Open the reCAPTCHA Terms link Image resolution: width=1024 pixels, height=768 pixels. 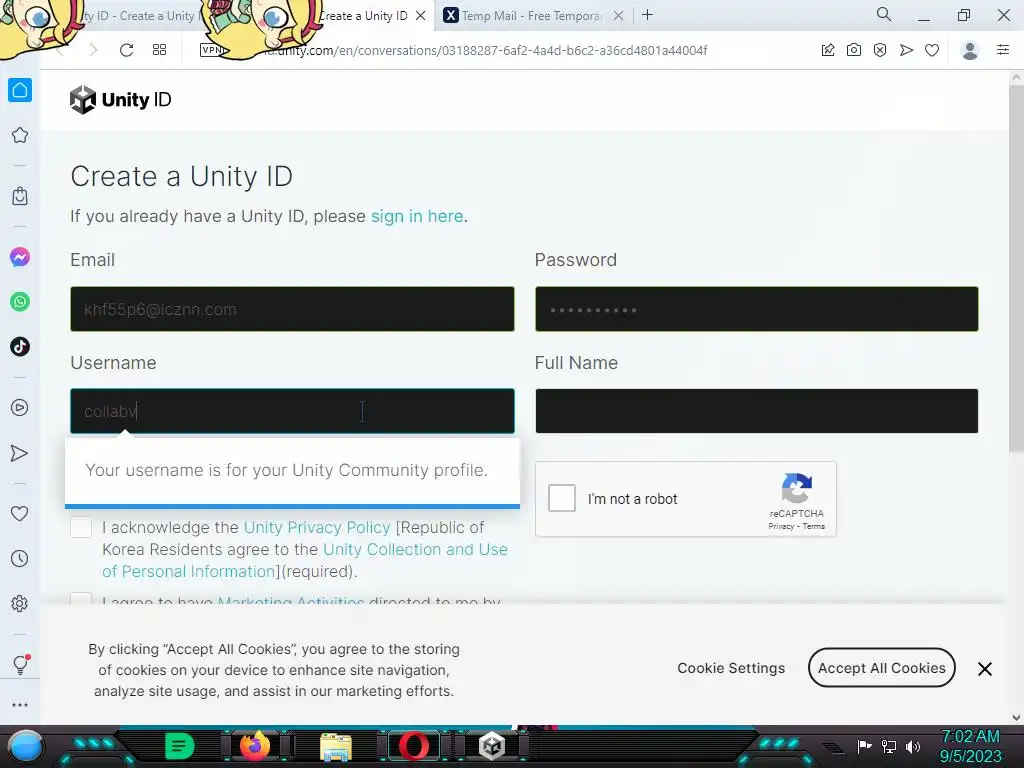click(814, 526)
